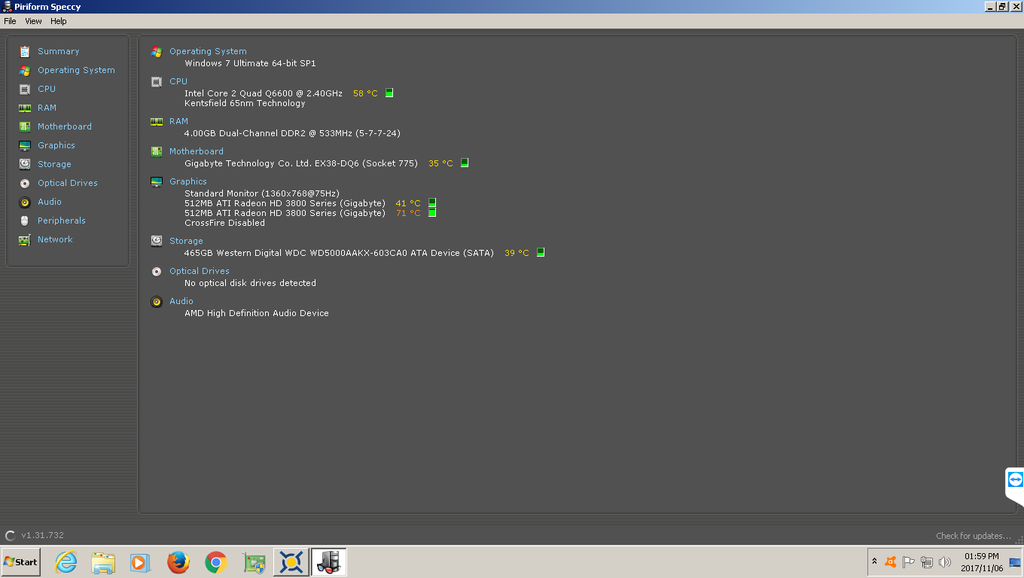Click the Peripherals mouse icon in sidebar
Viewport: 1024px width, 578px height.
pyautogui.click(x=25, y=221)
